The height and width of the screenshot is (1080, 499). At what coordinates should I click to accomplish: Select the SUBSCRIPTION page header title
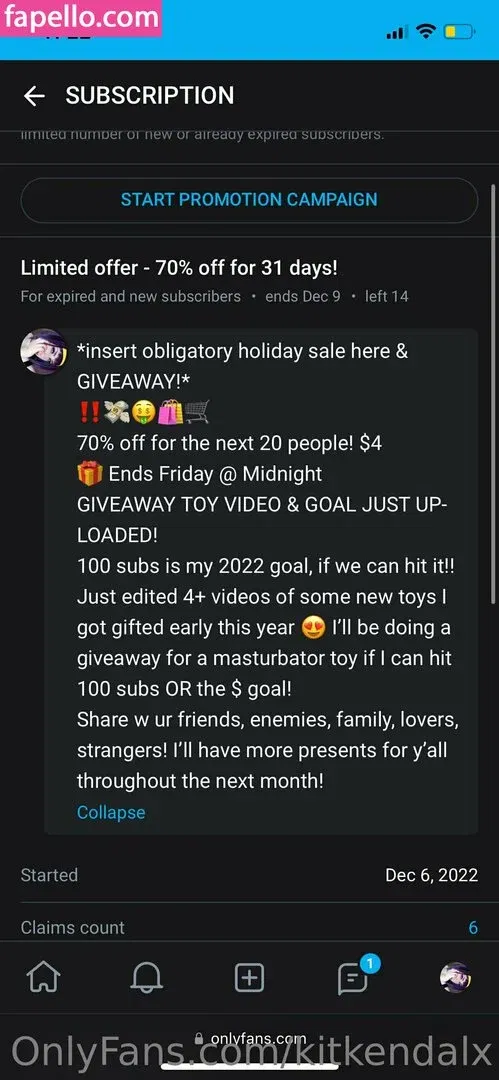pos(150,96)
